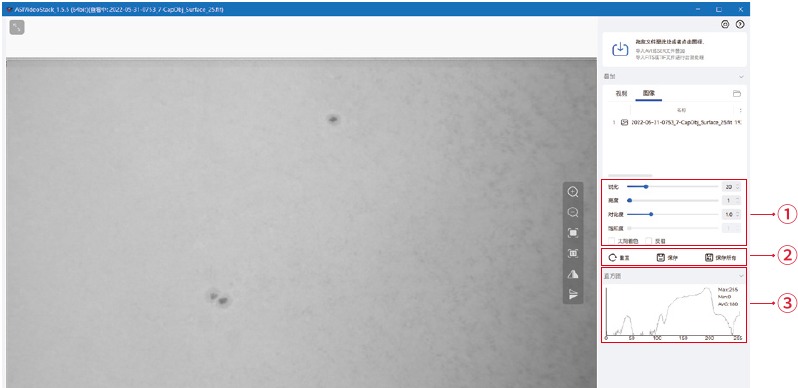This screenshot has width=798, height=388.
Task: Click the contrast value stepper showing 1.0
Action: (731, 214)
